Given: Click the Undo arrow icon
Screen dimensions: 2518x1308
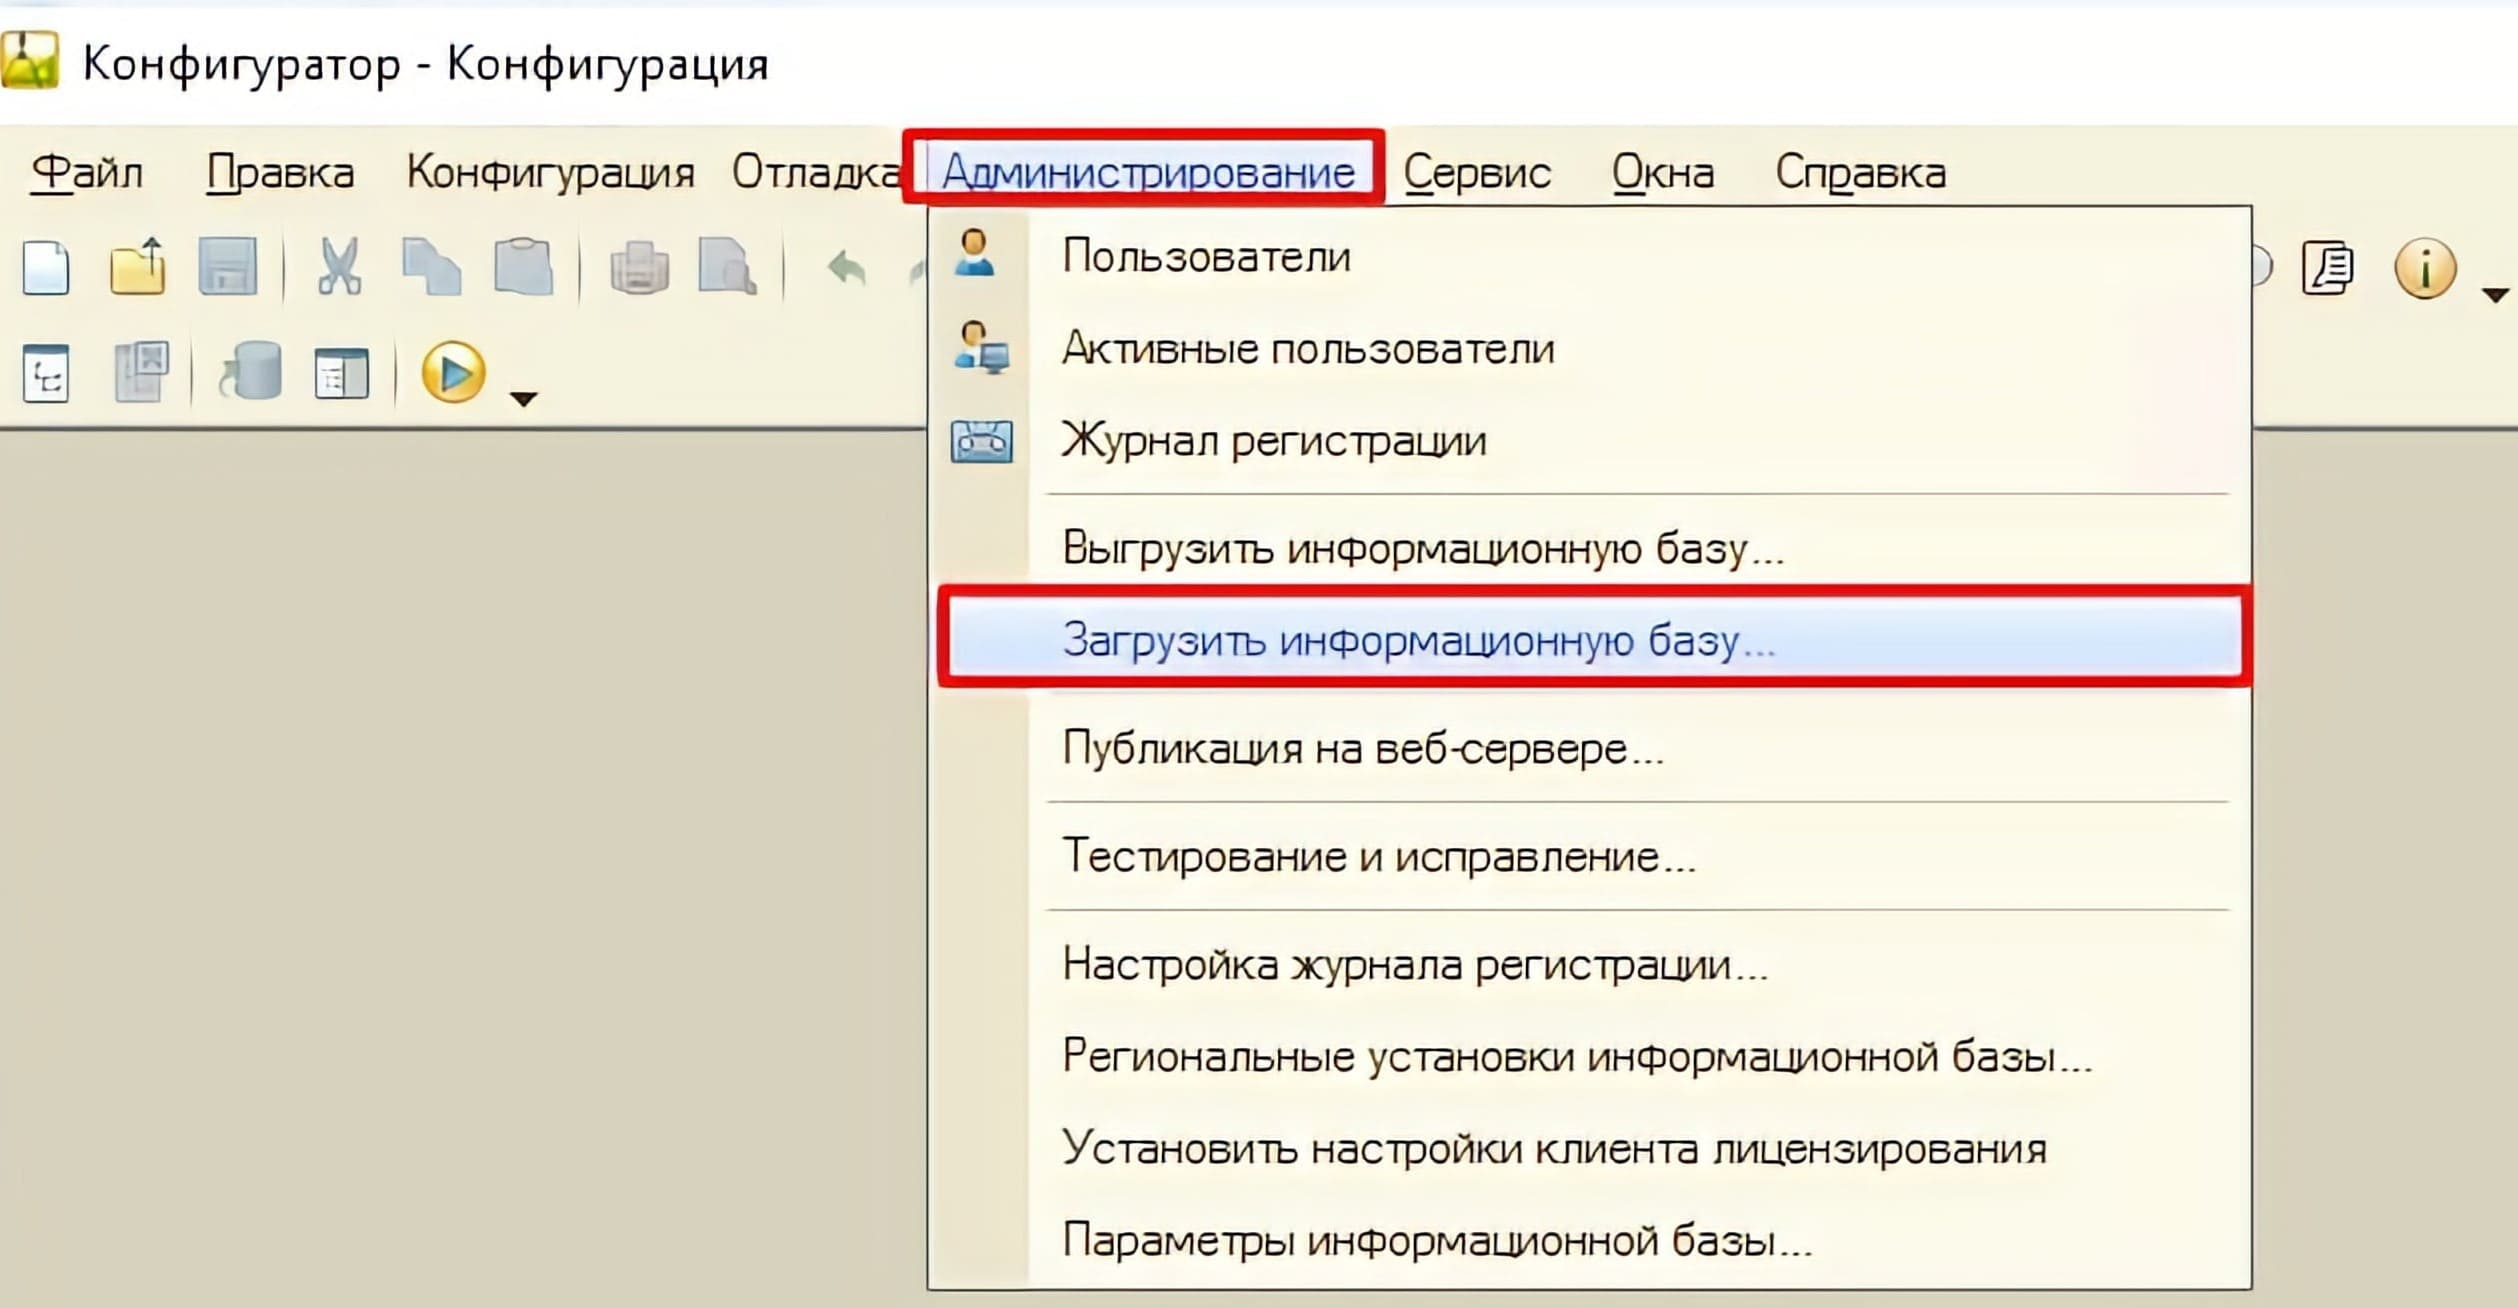Looking at the screenshot, I should pyautogui.click(x=847, y=268).
